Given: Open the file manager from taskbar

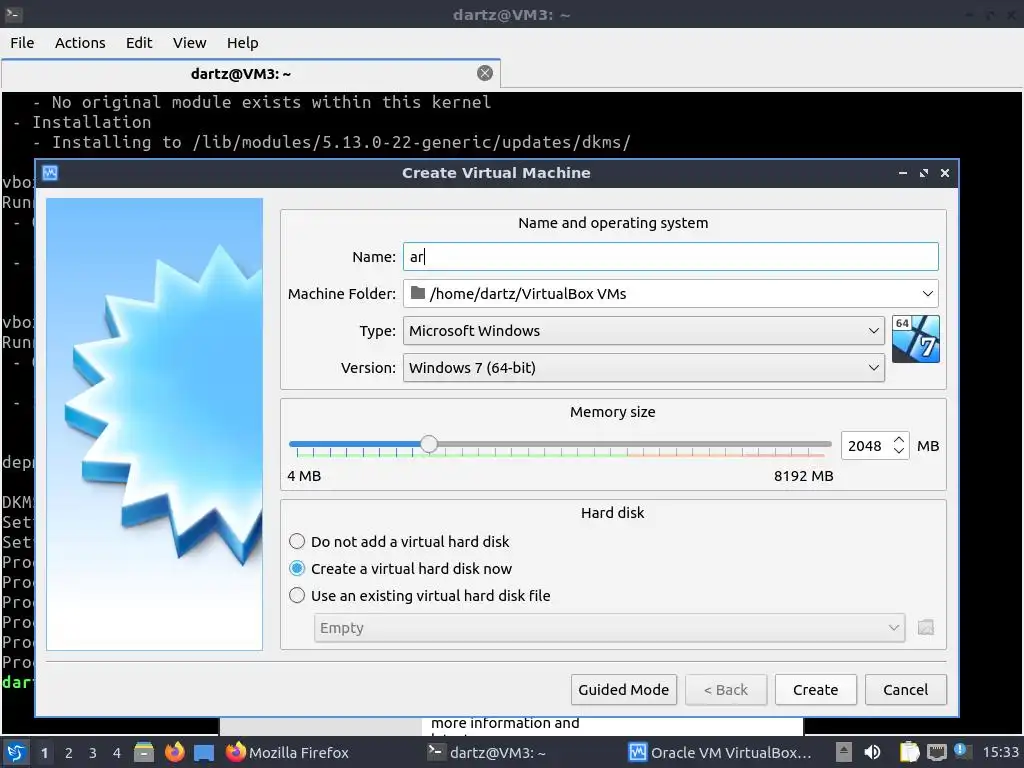Looking at the screenshot, I should 144,752.
